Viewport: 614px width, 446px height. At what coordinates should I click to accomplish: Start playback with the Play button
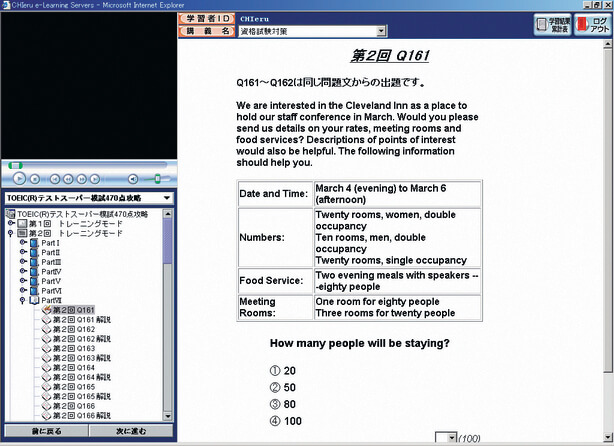19,179
